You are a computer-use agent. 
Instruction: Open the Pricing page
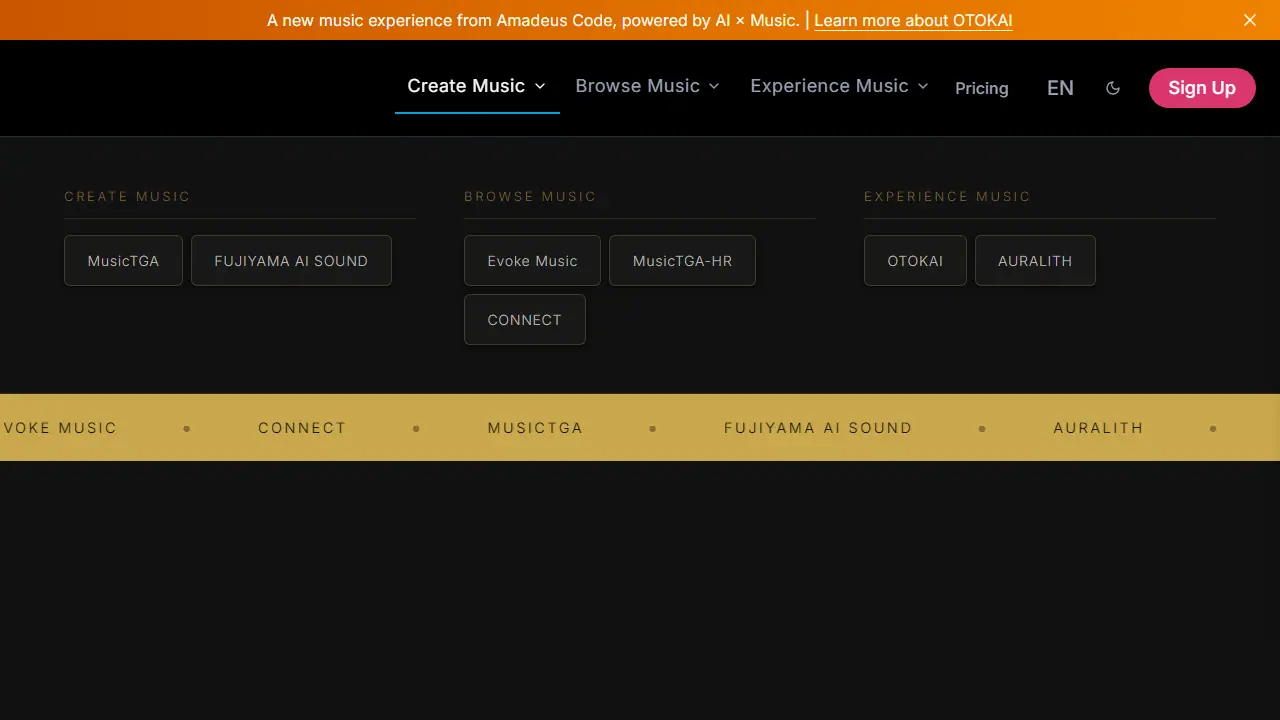click(981, 88)
